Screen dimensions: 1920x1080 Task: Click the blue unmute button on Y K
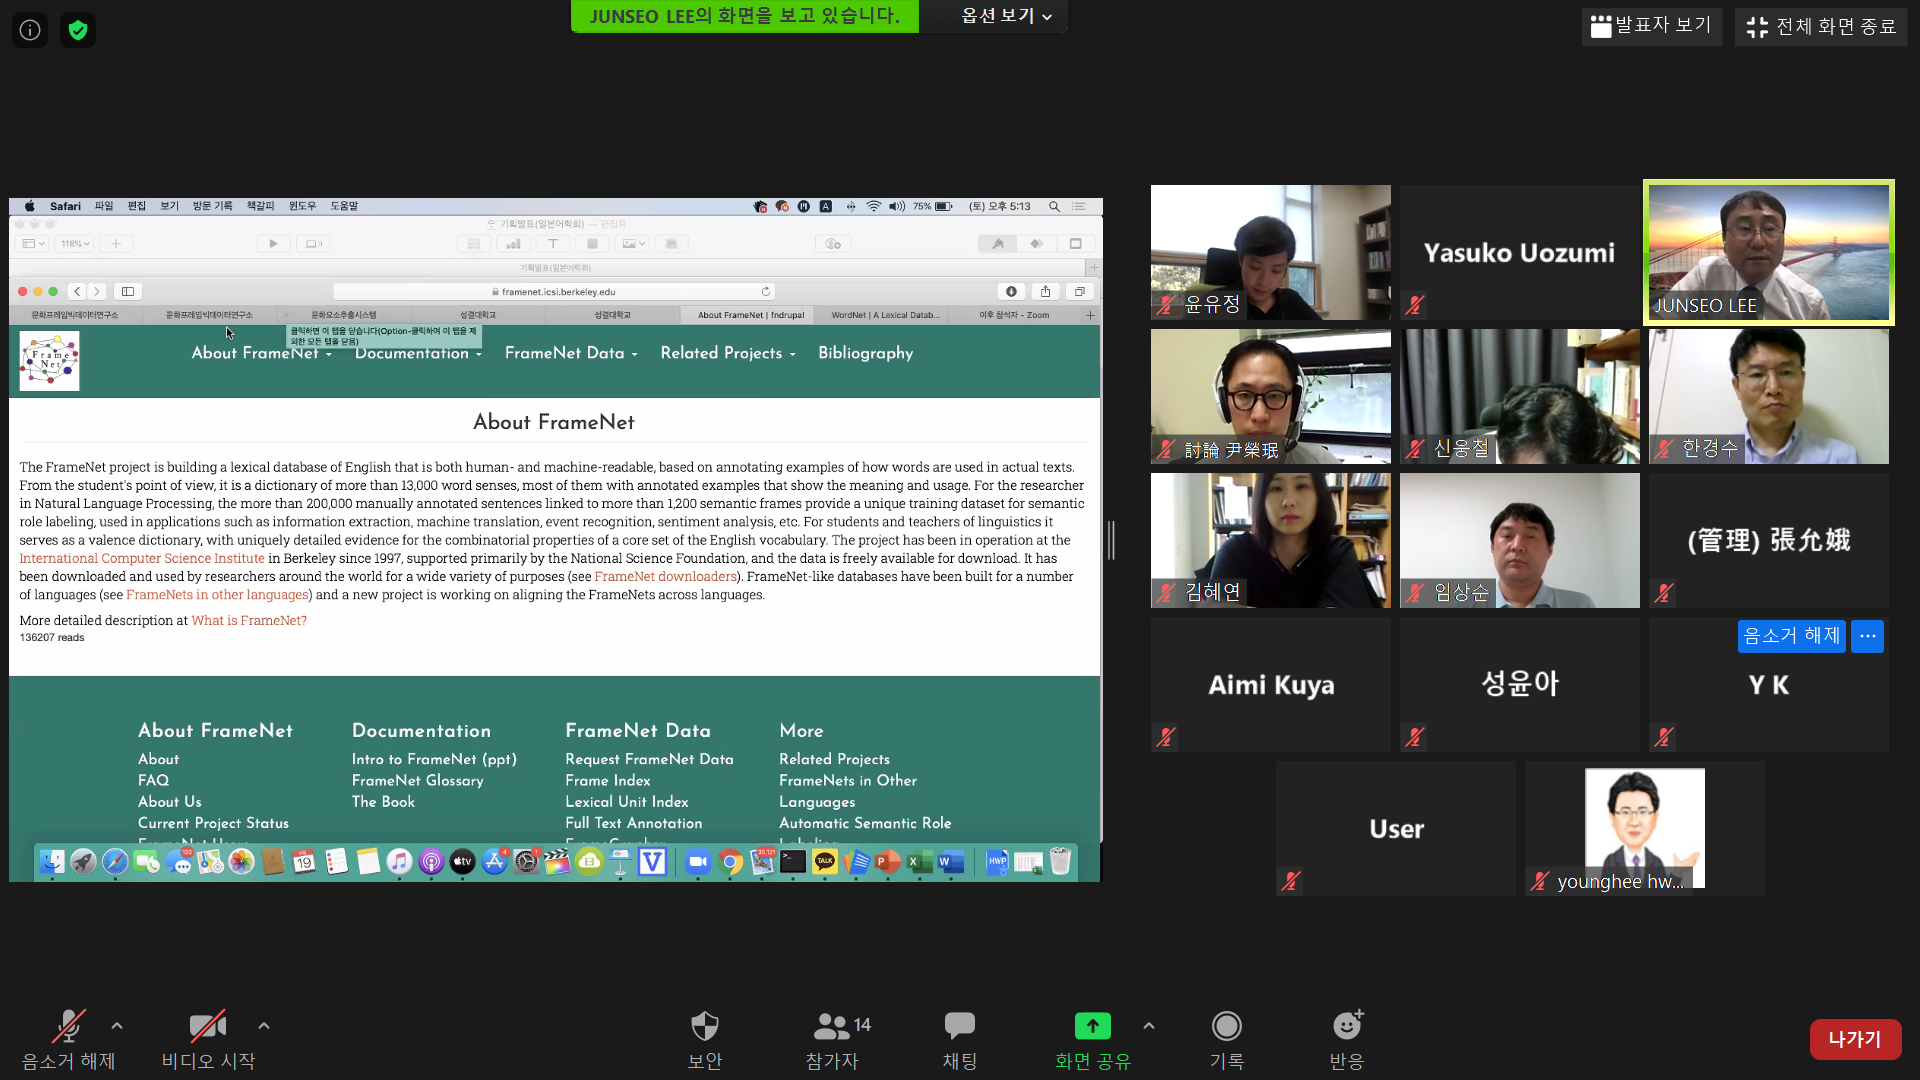coord(1791,636)
